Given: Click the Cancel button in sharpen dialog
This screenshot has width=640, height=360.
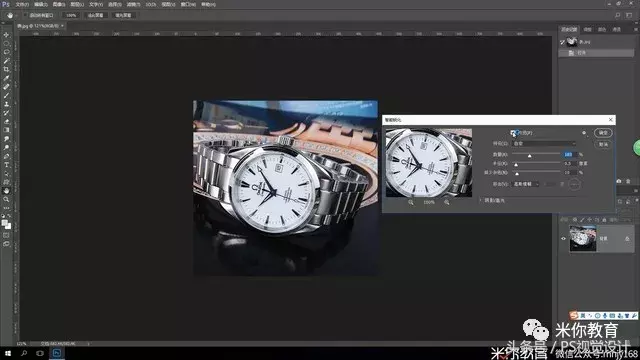Looking at the screenshot, I should tap(603, 144).
